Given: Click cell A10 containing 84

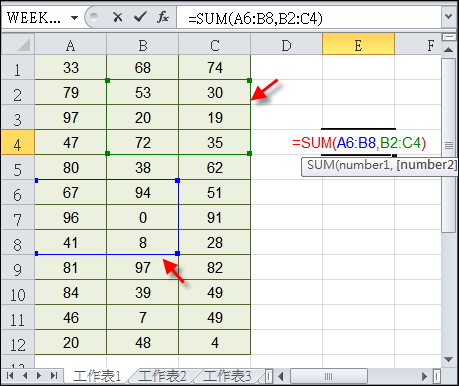Looking at the screenshot, I should coord(71,293).
